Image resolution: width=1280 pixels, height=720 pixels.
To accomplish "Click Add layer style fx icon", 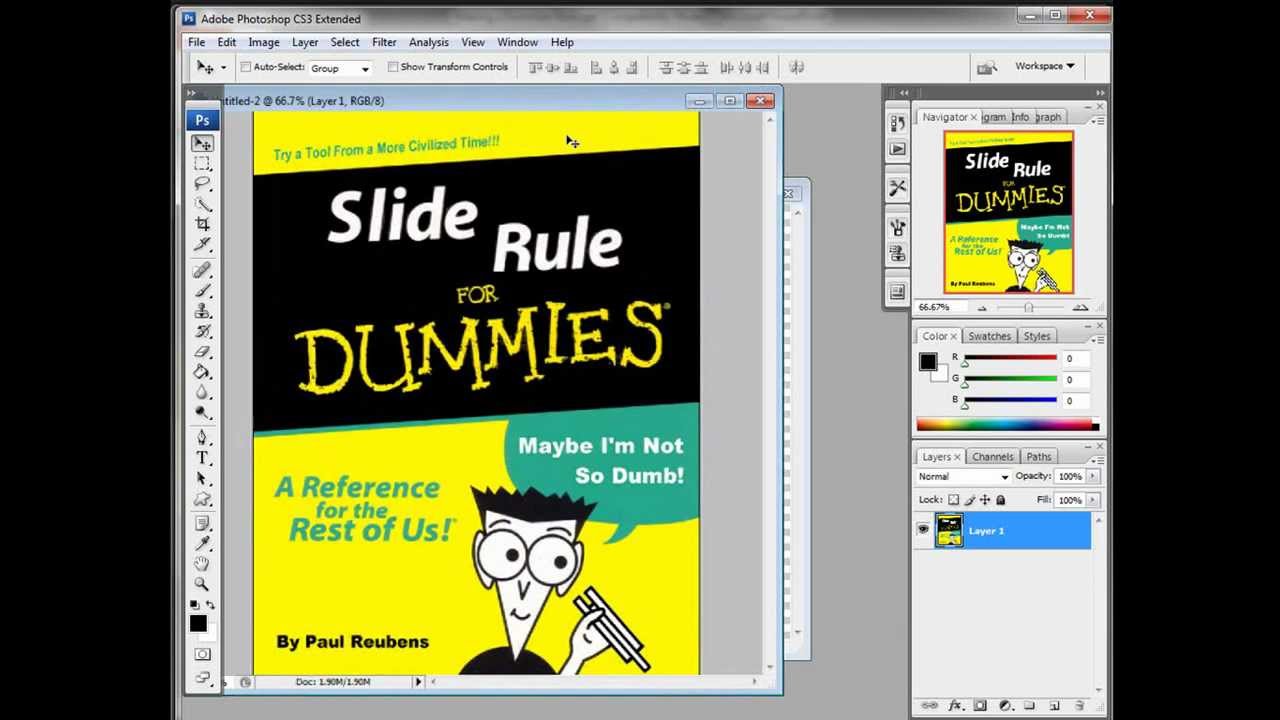I will click(x=954, y=706).
